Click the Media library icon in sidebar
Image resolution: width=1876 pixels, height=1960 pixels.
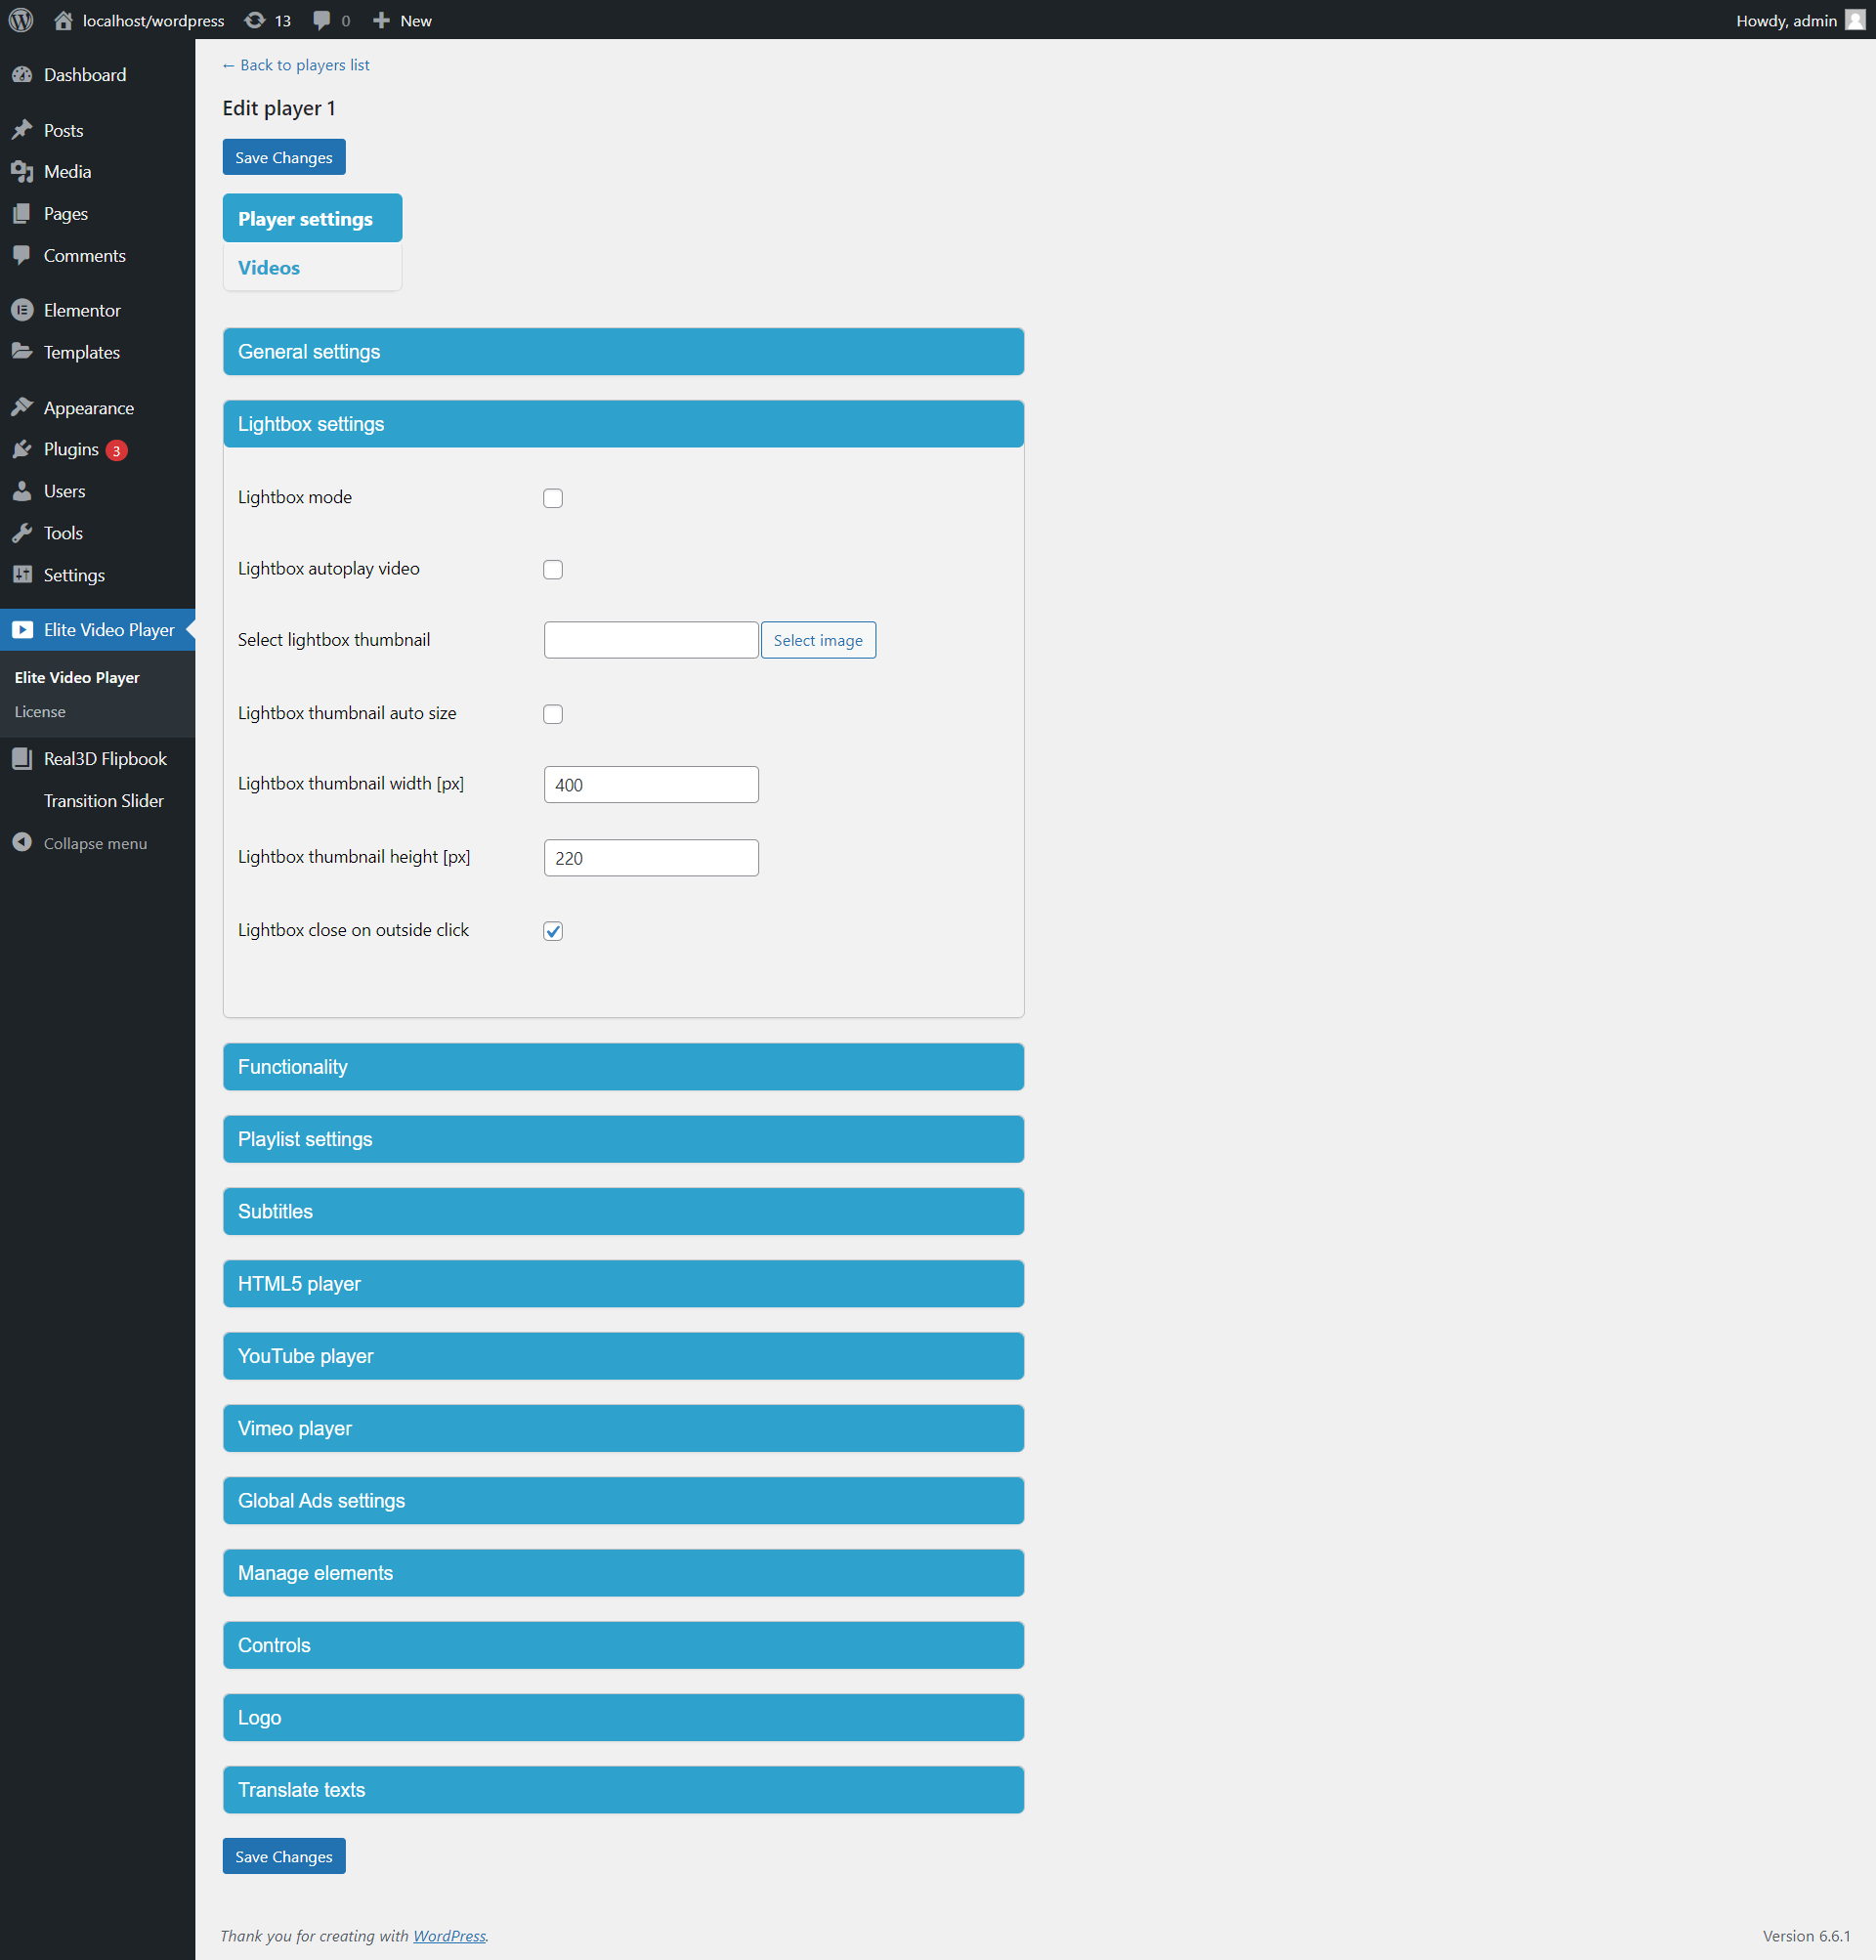pos(22,172)
